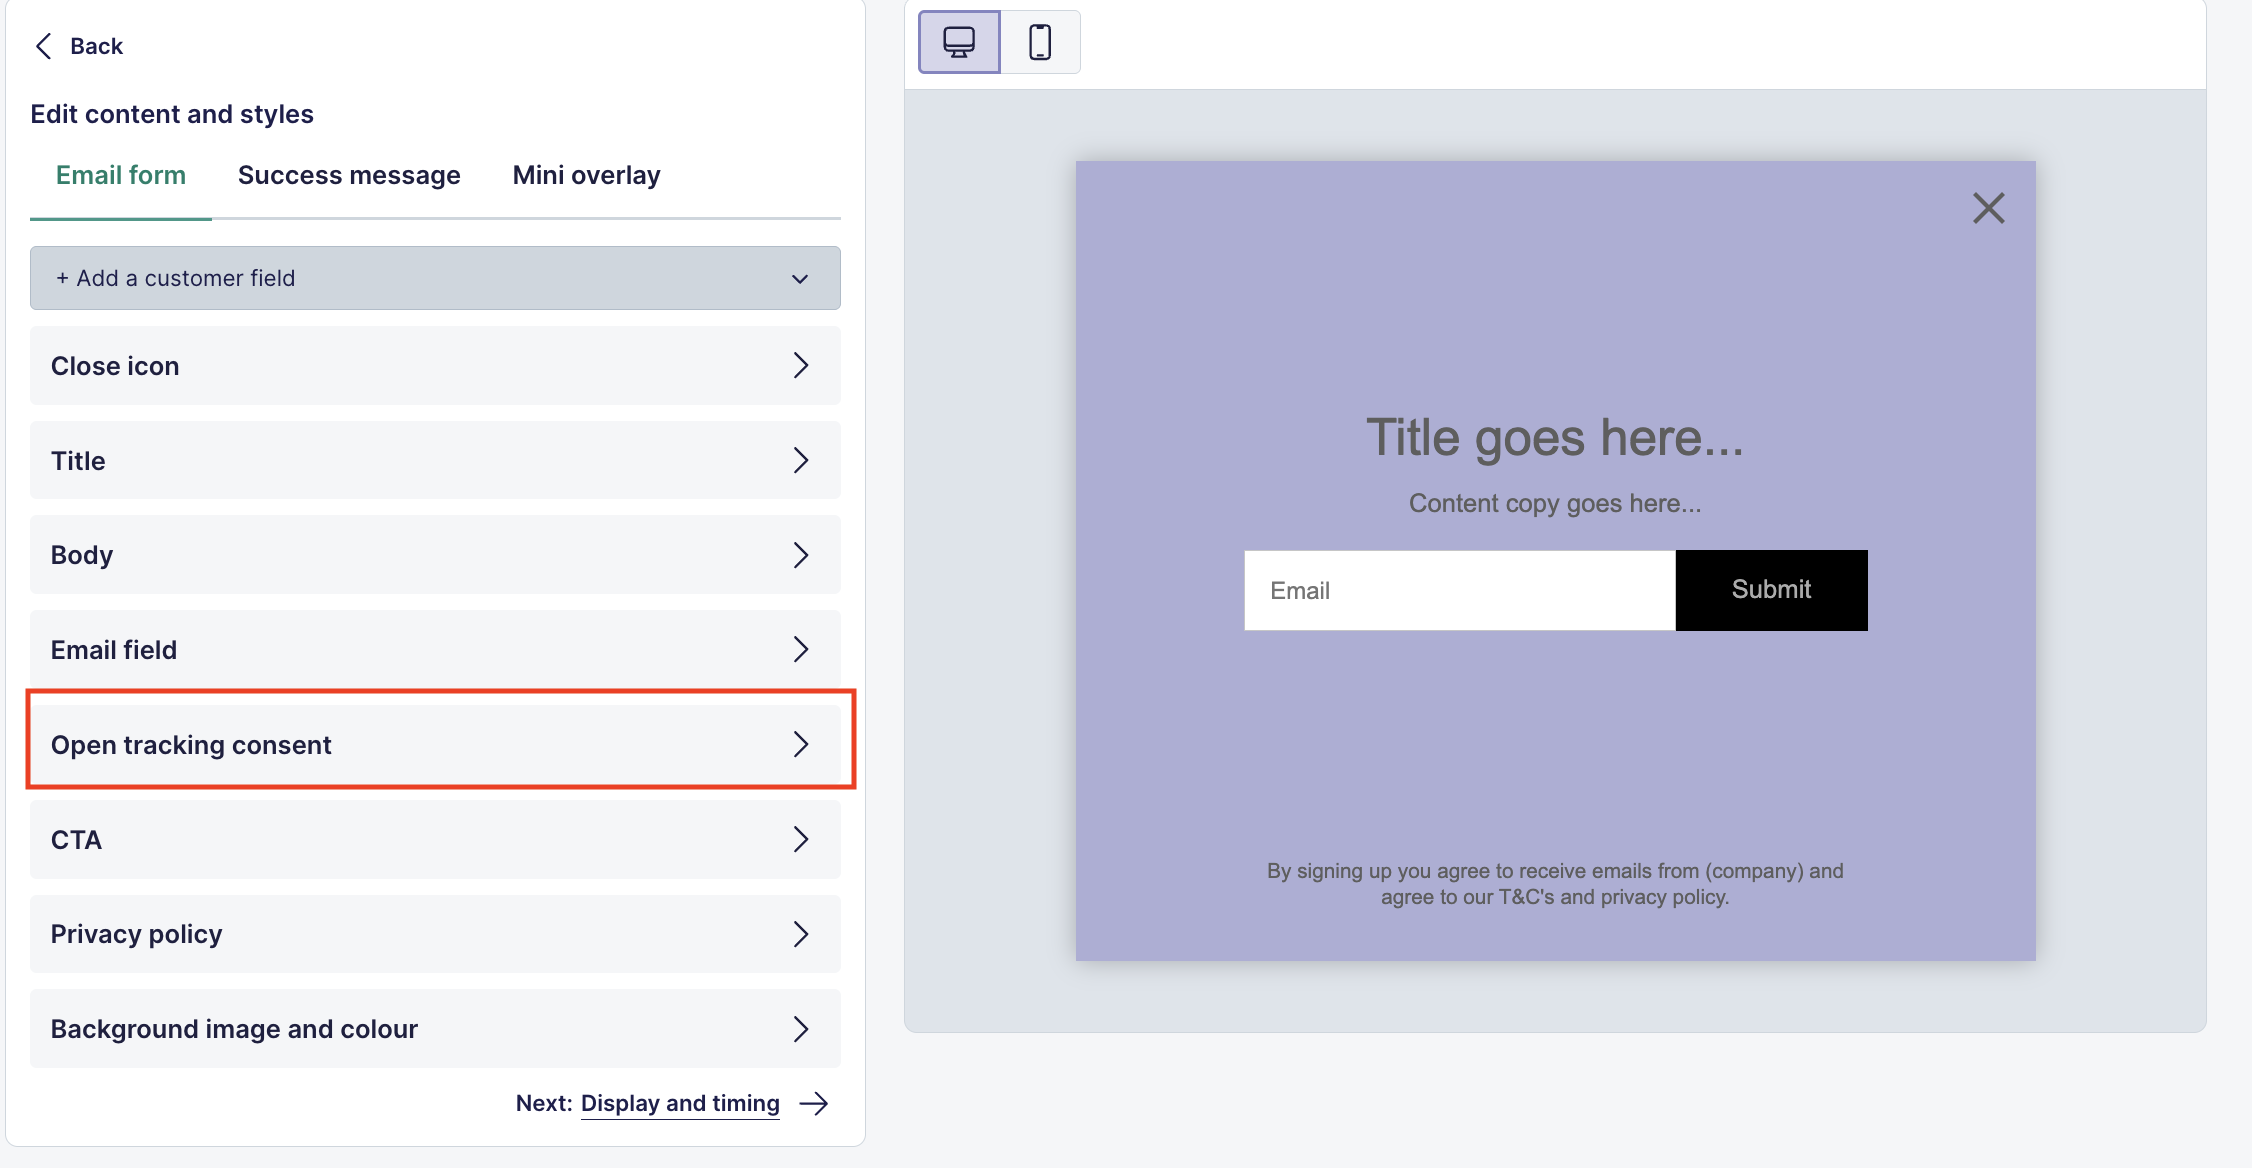
Task: Select the 'Title goes here...' preview heading
Action: point(1555,438)
